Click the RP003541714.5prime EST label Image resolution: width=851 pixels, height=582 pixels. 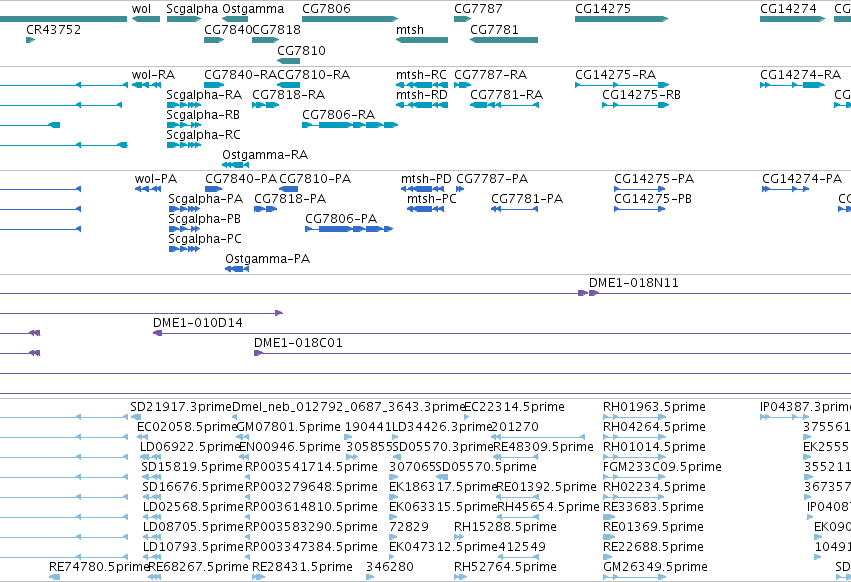[311, 467]
